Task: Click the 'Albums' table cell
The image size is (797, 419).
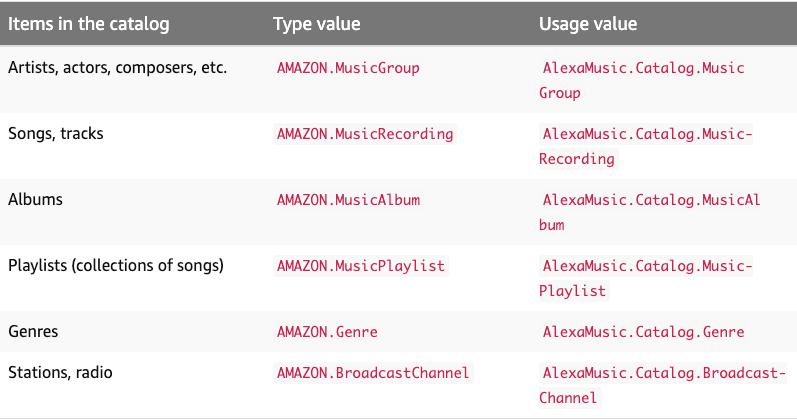Action: [x=36, y=199]
